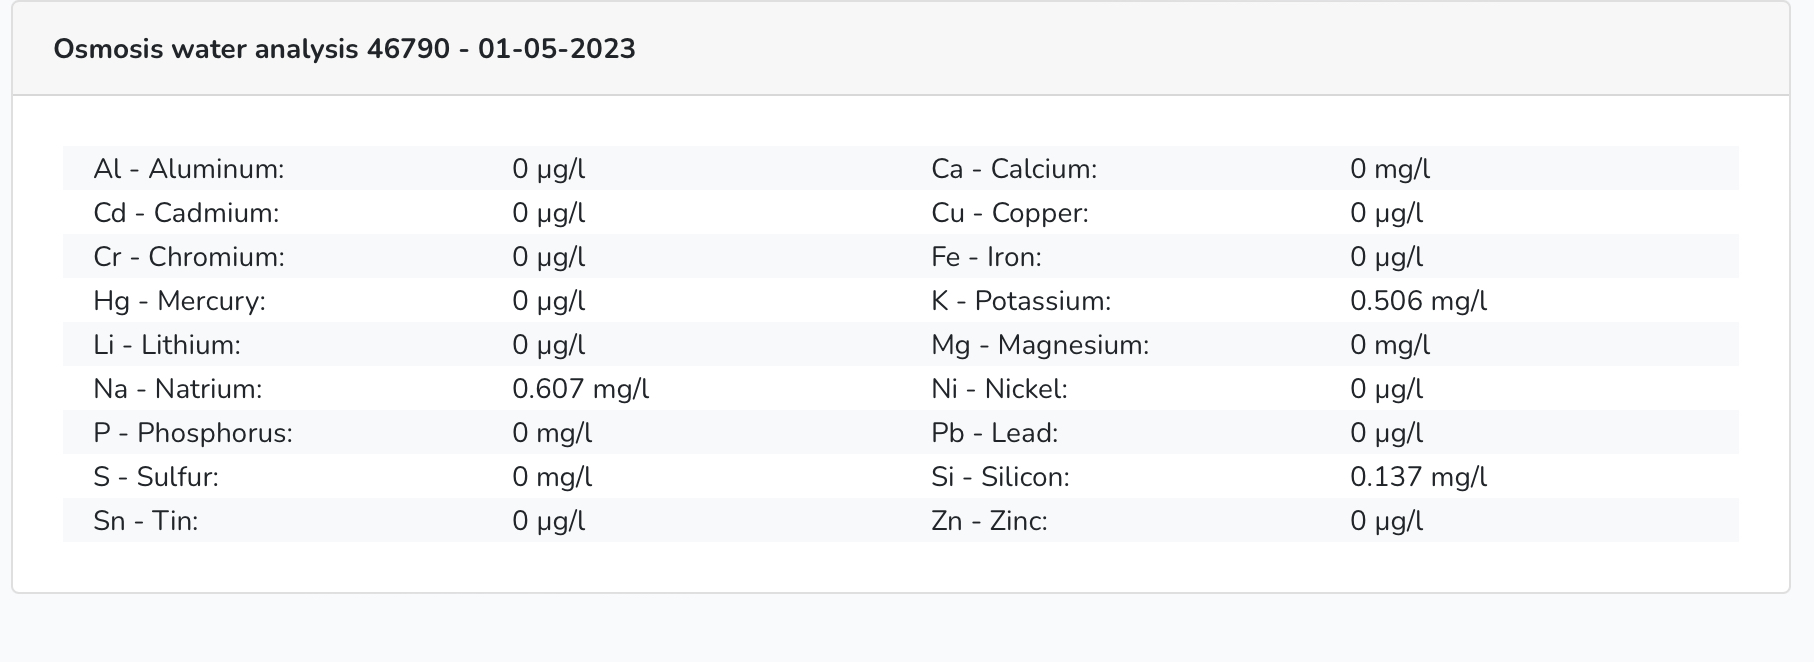Select the Al - Aluminum label
Screen dimensions: 1814x662
189,169
